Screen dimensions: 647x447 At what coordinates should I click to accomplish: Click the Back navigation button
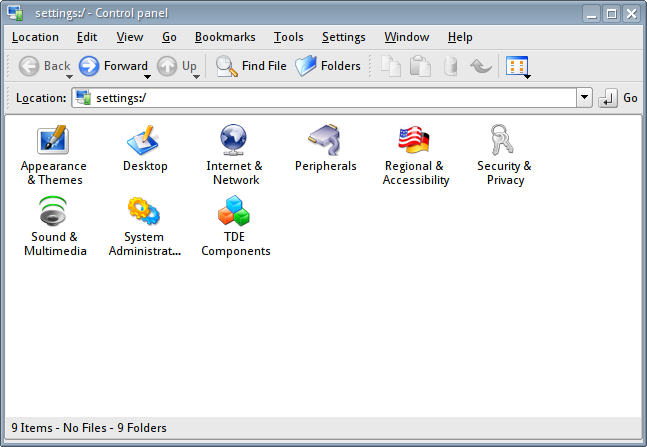pos(44,66)
